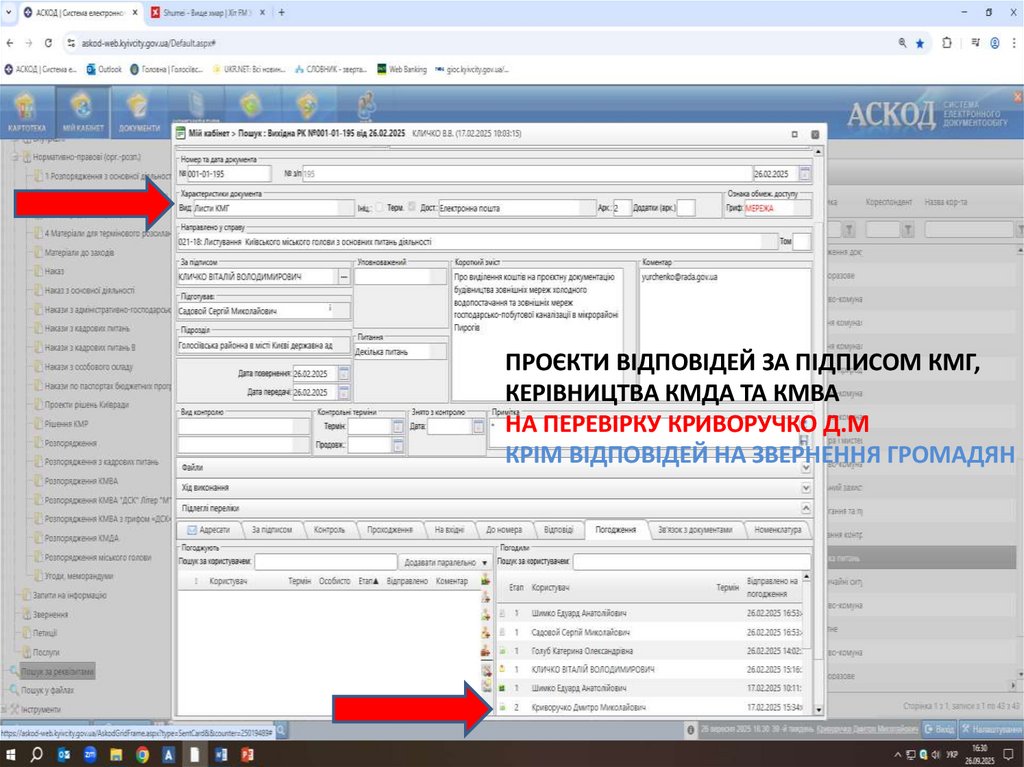Select Проекти рішень Київради in the tree
The height and width of the screenshot is (767, 1024).
coord(87,404)
